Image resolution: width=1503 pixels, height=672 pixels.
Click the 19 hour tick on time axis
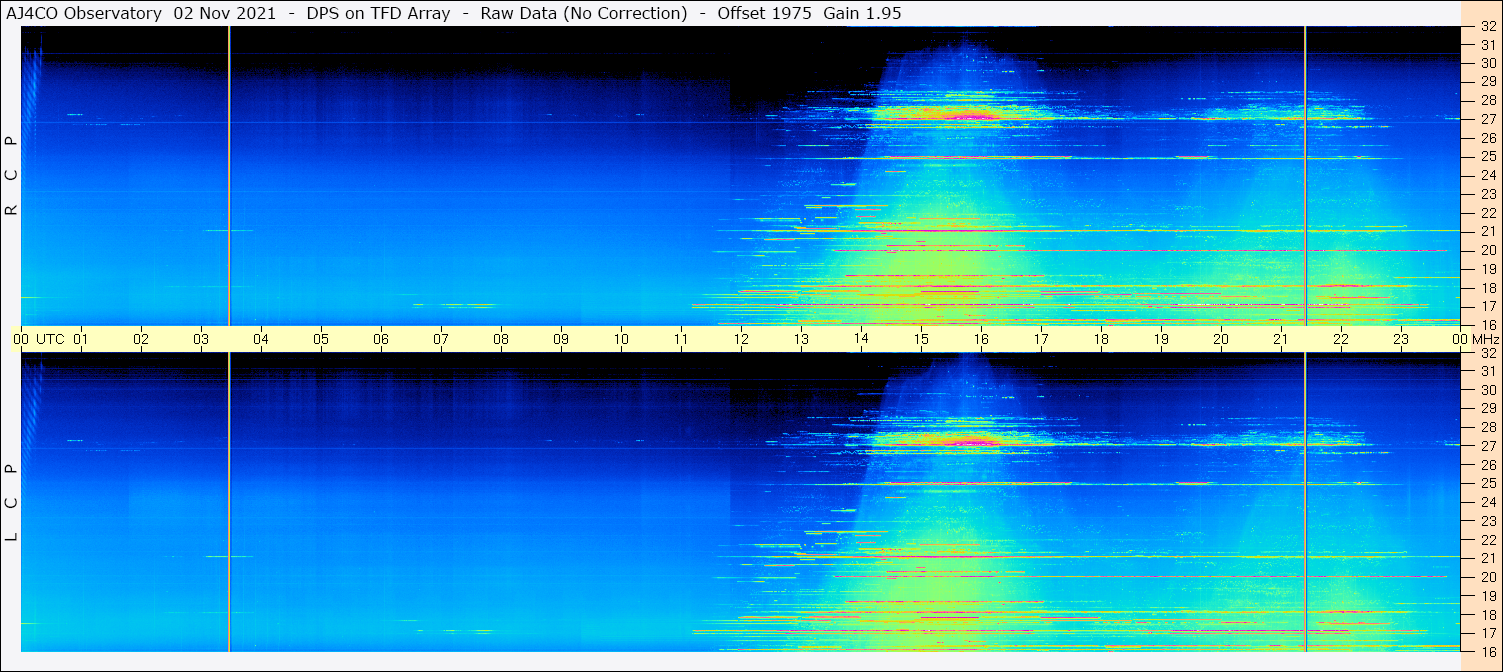pos(1161,339)
